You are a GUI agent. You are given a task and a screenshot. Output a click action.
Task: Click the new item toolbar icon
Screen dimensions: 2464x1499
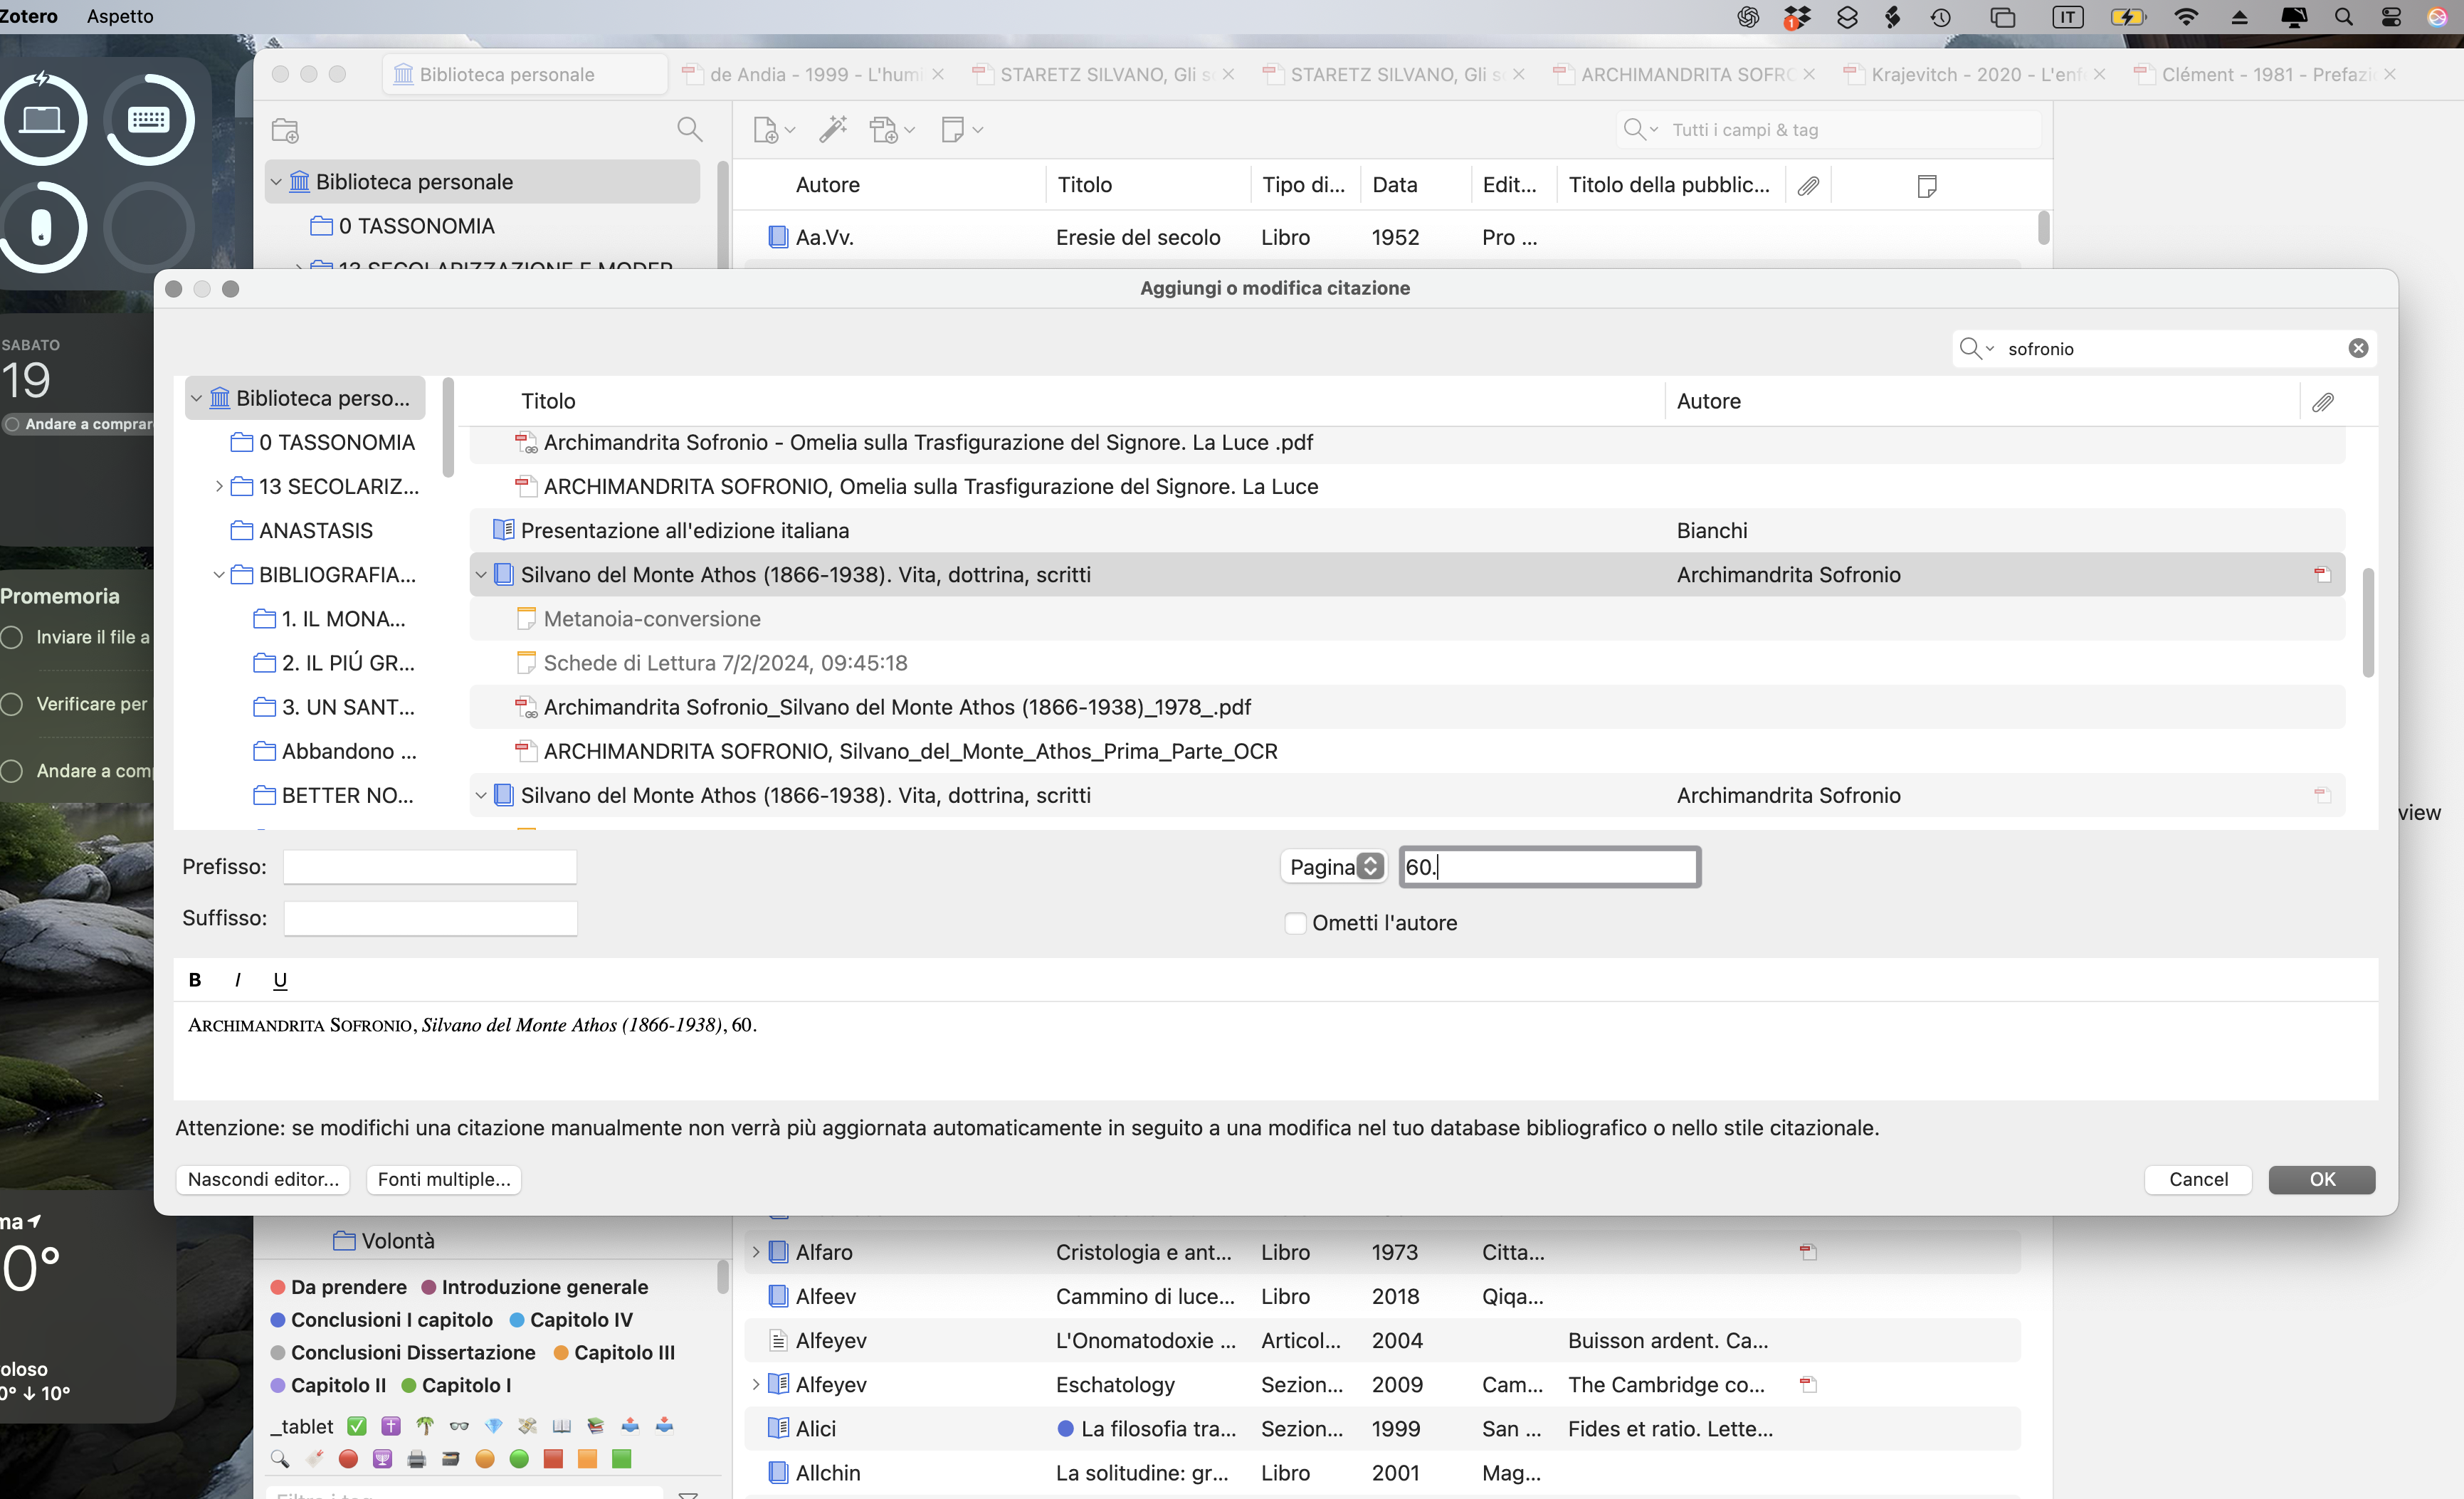pyautogui.click(x=766, y=130)
